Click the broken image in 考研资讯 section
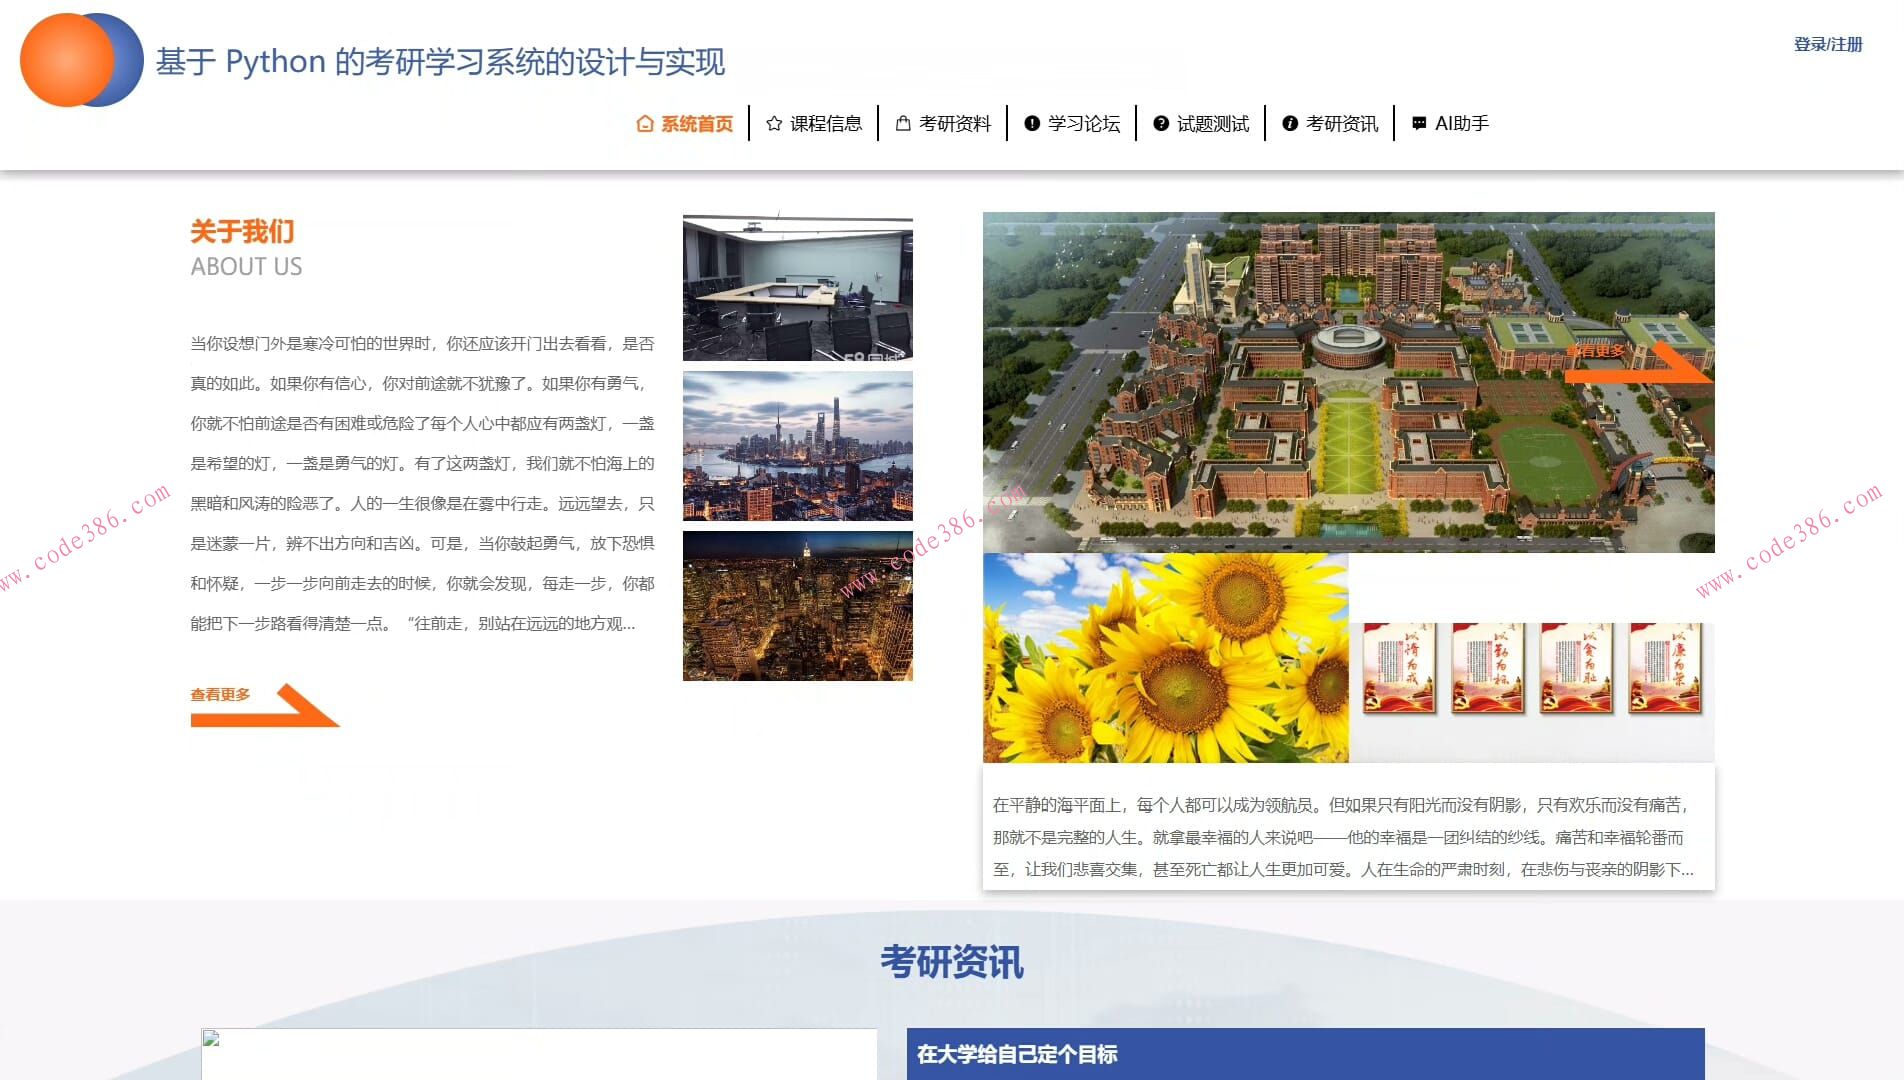This screenshot has height=1080, width=1904. (539, 1054)
